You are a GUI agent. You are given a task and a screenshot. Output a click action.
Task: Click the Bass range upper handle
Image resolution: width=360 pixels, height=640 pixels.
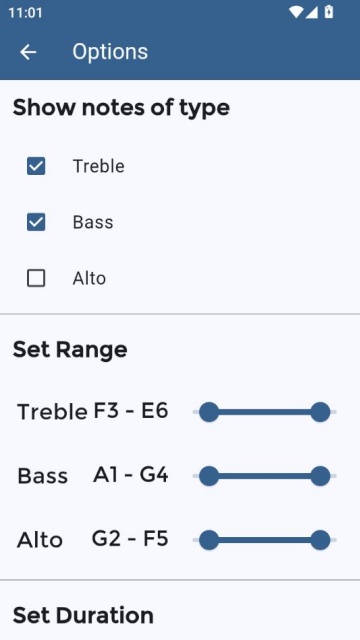pyautogui.click(x=320, y=476)
